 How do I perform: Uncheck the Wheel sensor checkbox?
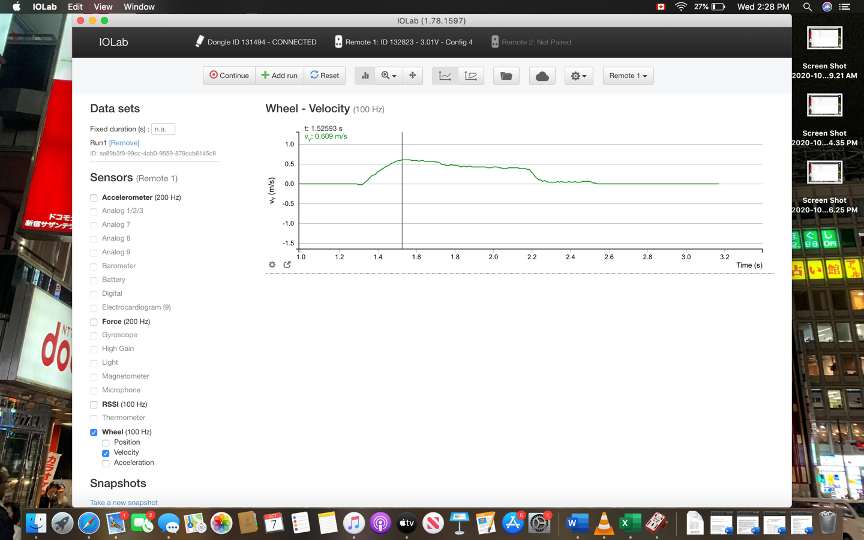click(x=94, y=432)
